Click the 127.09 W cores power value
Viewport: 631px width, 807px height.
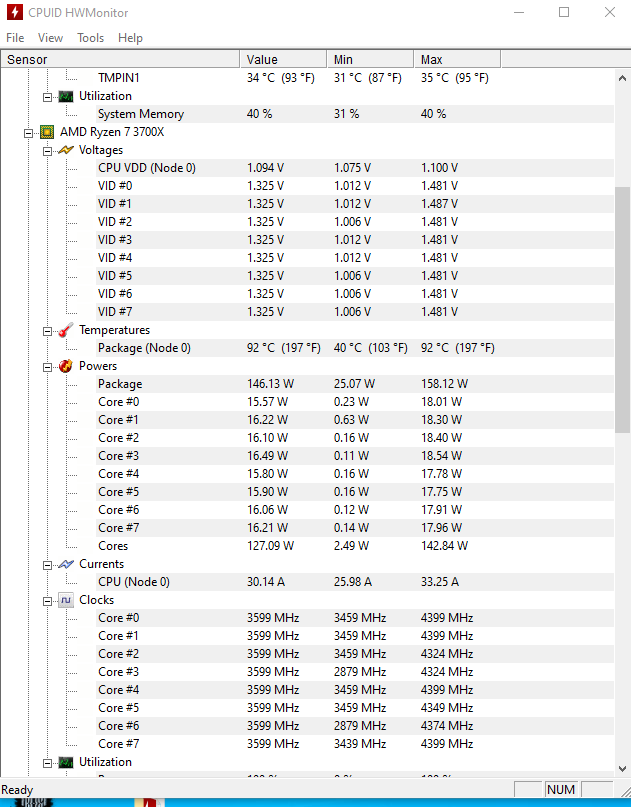(x=270, y=546)
